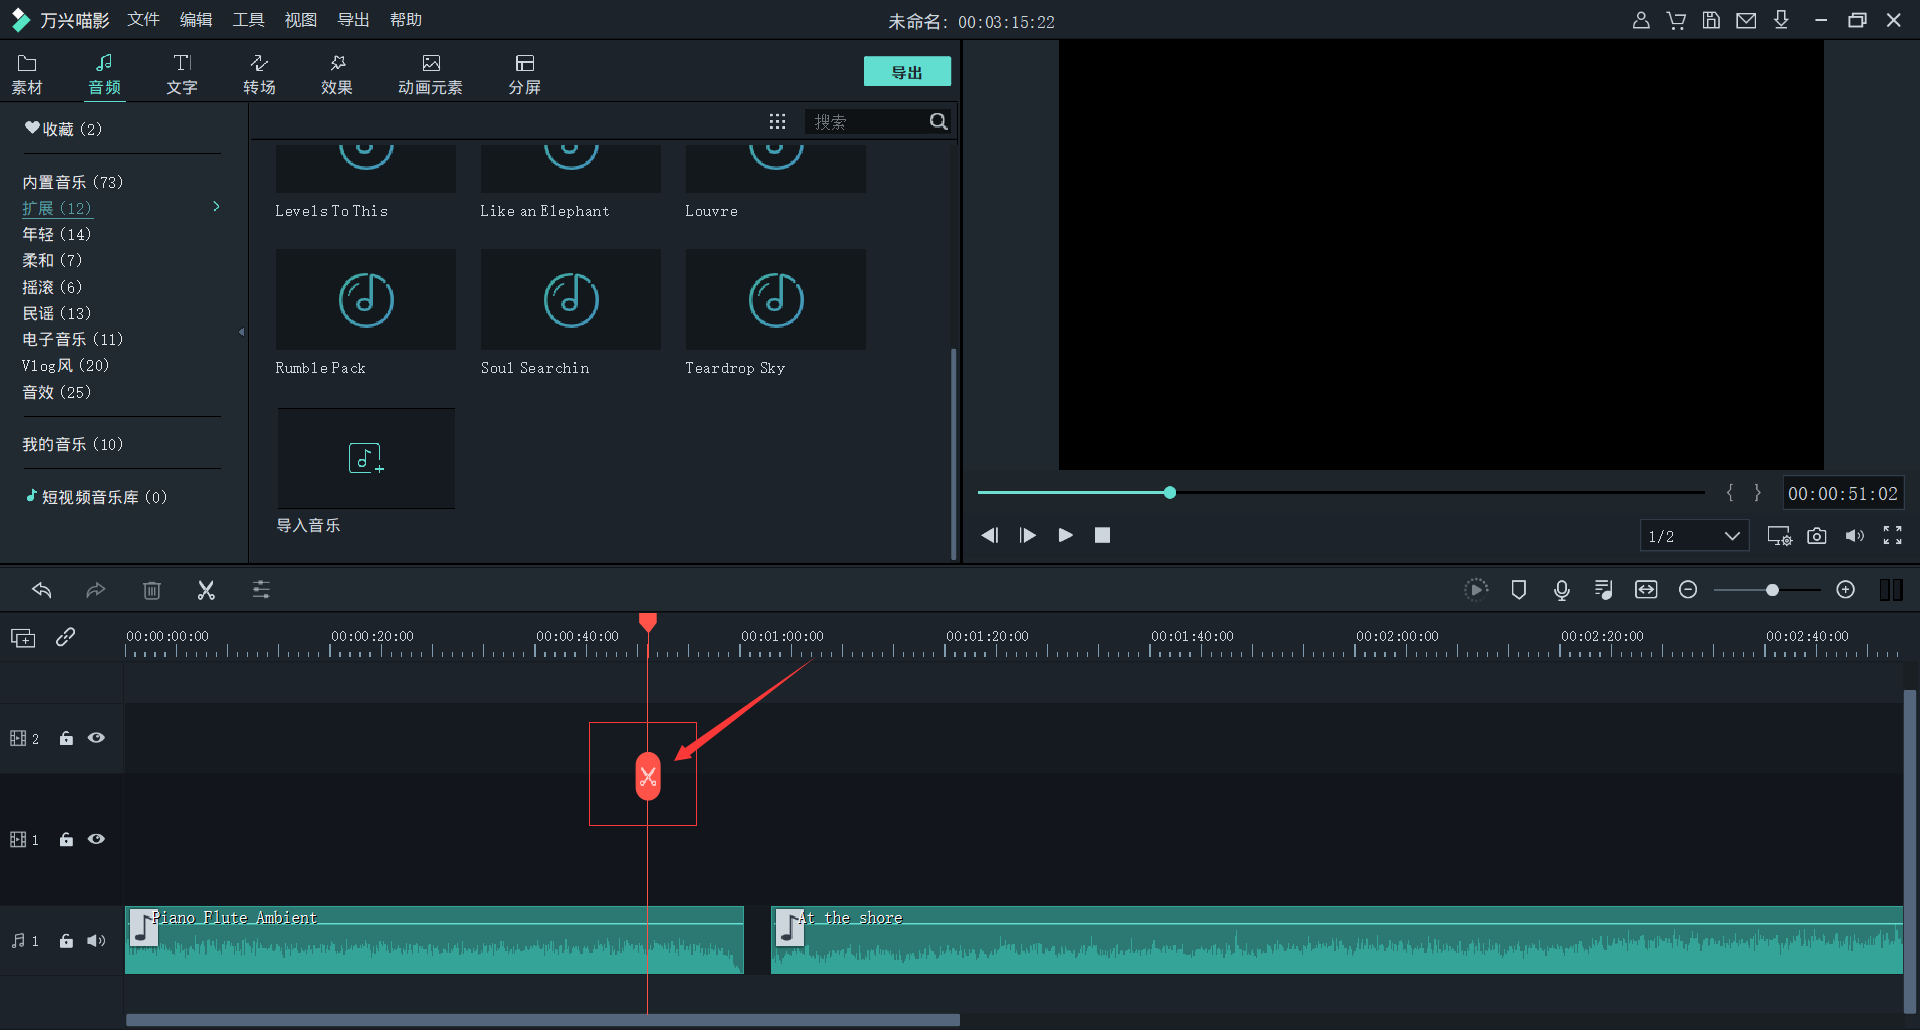Mute audio track 1 speaker icon

96,941
